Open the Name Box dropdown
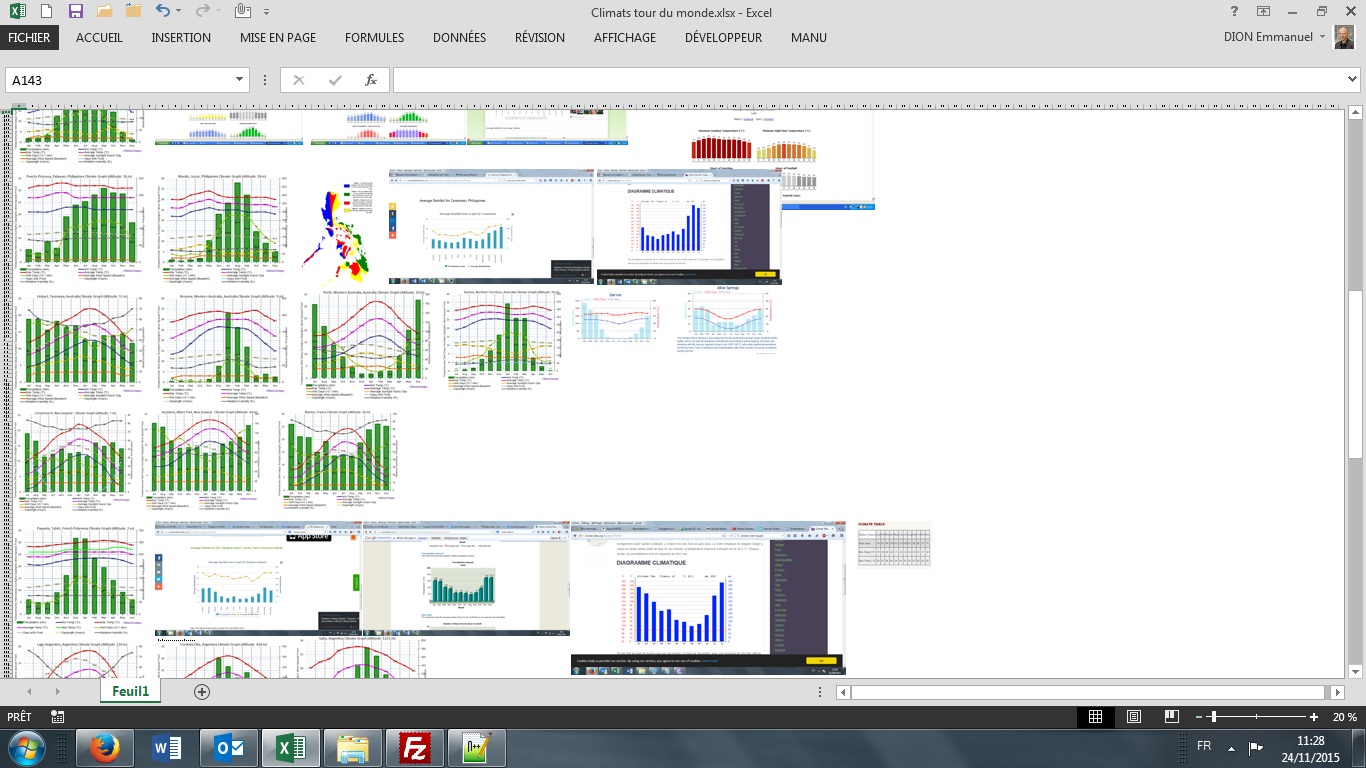This screenshot has height=768, width=1366. (x=240, y=80)
